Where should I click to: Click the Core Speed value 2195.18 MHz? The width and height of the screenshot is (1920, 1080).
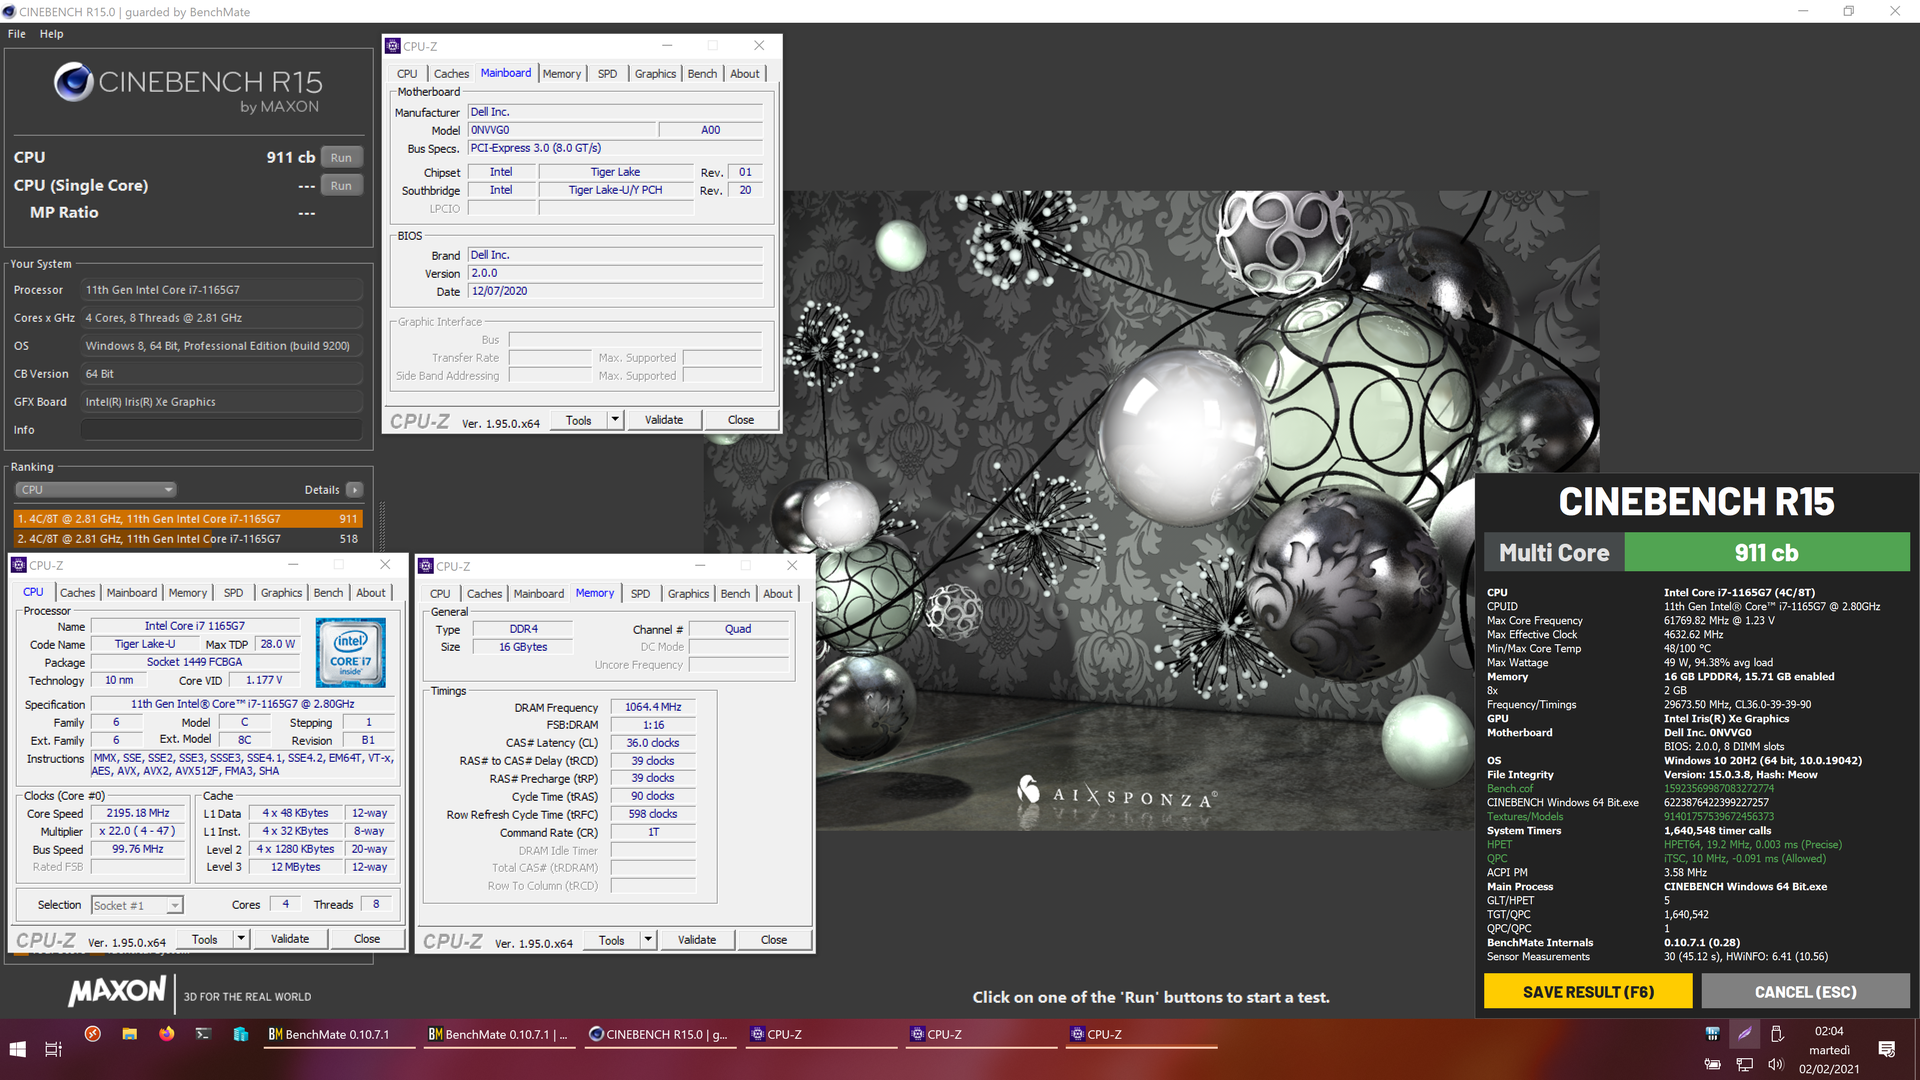(138, 814)
